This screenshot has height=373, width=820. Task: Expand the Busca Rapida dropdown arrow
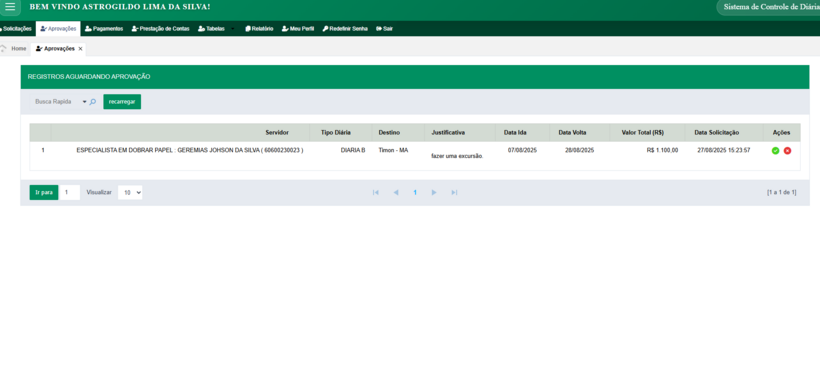coord(85,102)
